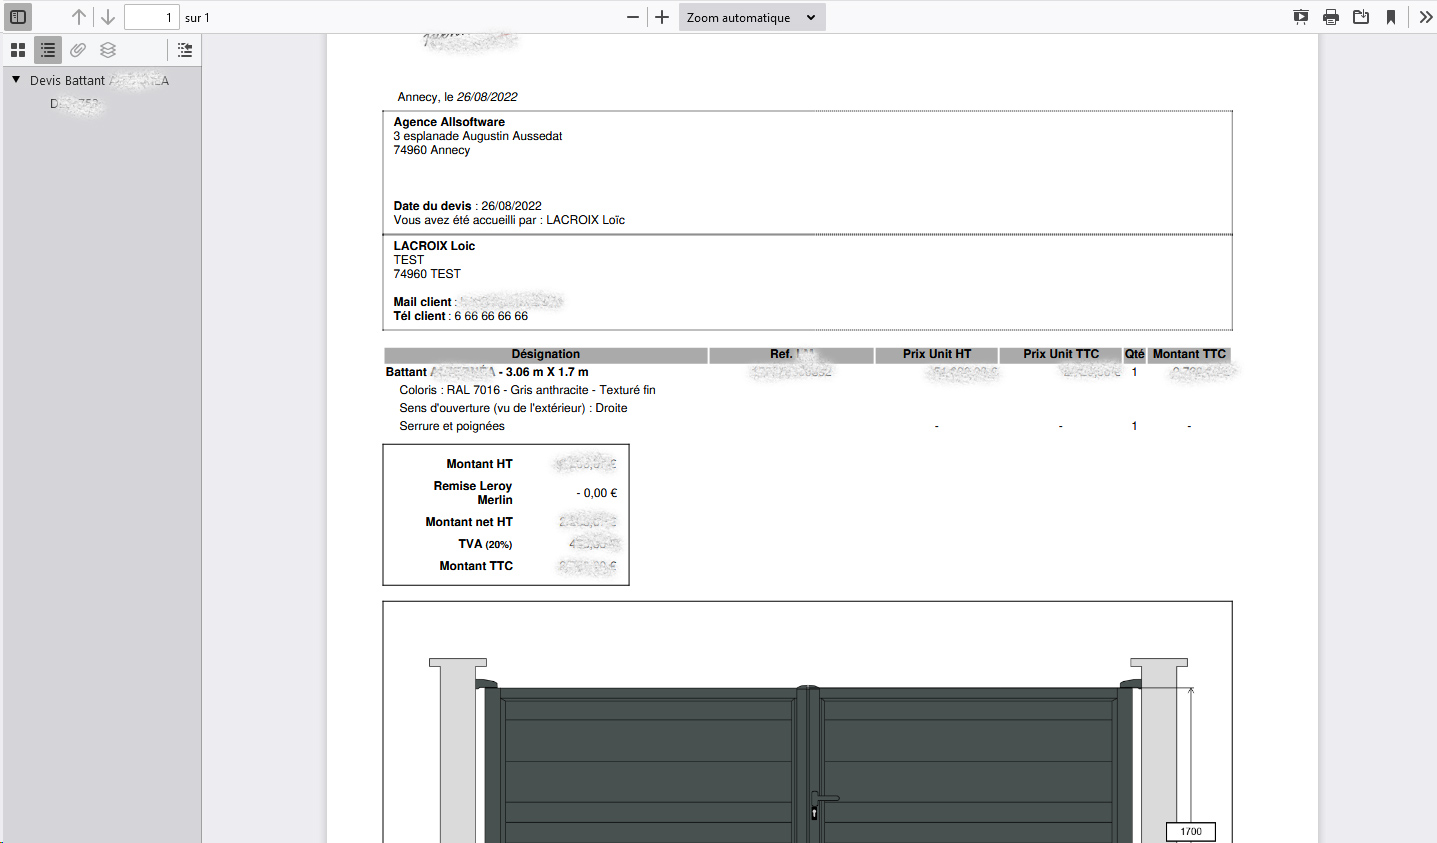Click the '- 0,00 €' discount value
1437x843 pixels.
tap(597, 493)
